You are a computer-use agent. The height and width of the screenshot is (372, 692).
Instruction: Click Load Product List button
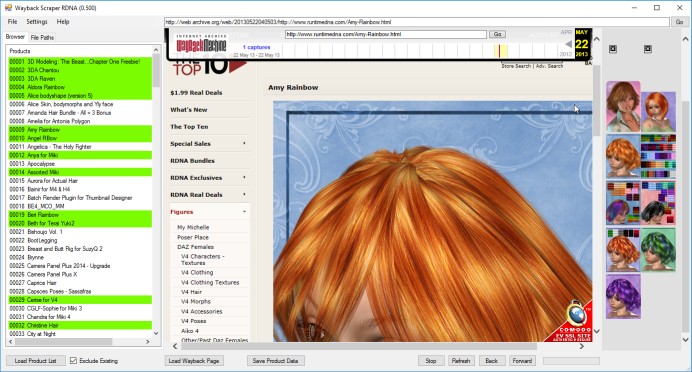coord(36,361)
